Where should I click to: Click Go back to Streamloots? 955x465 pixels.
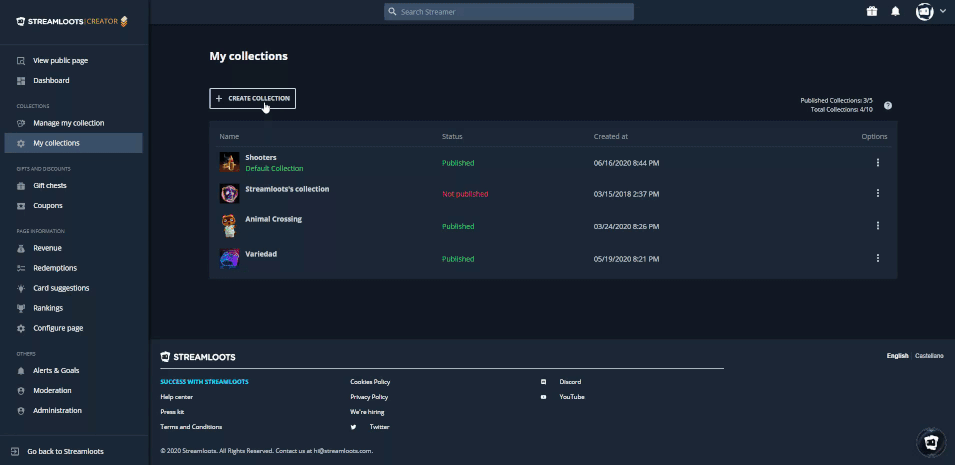tap(65, 452)
